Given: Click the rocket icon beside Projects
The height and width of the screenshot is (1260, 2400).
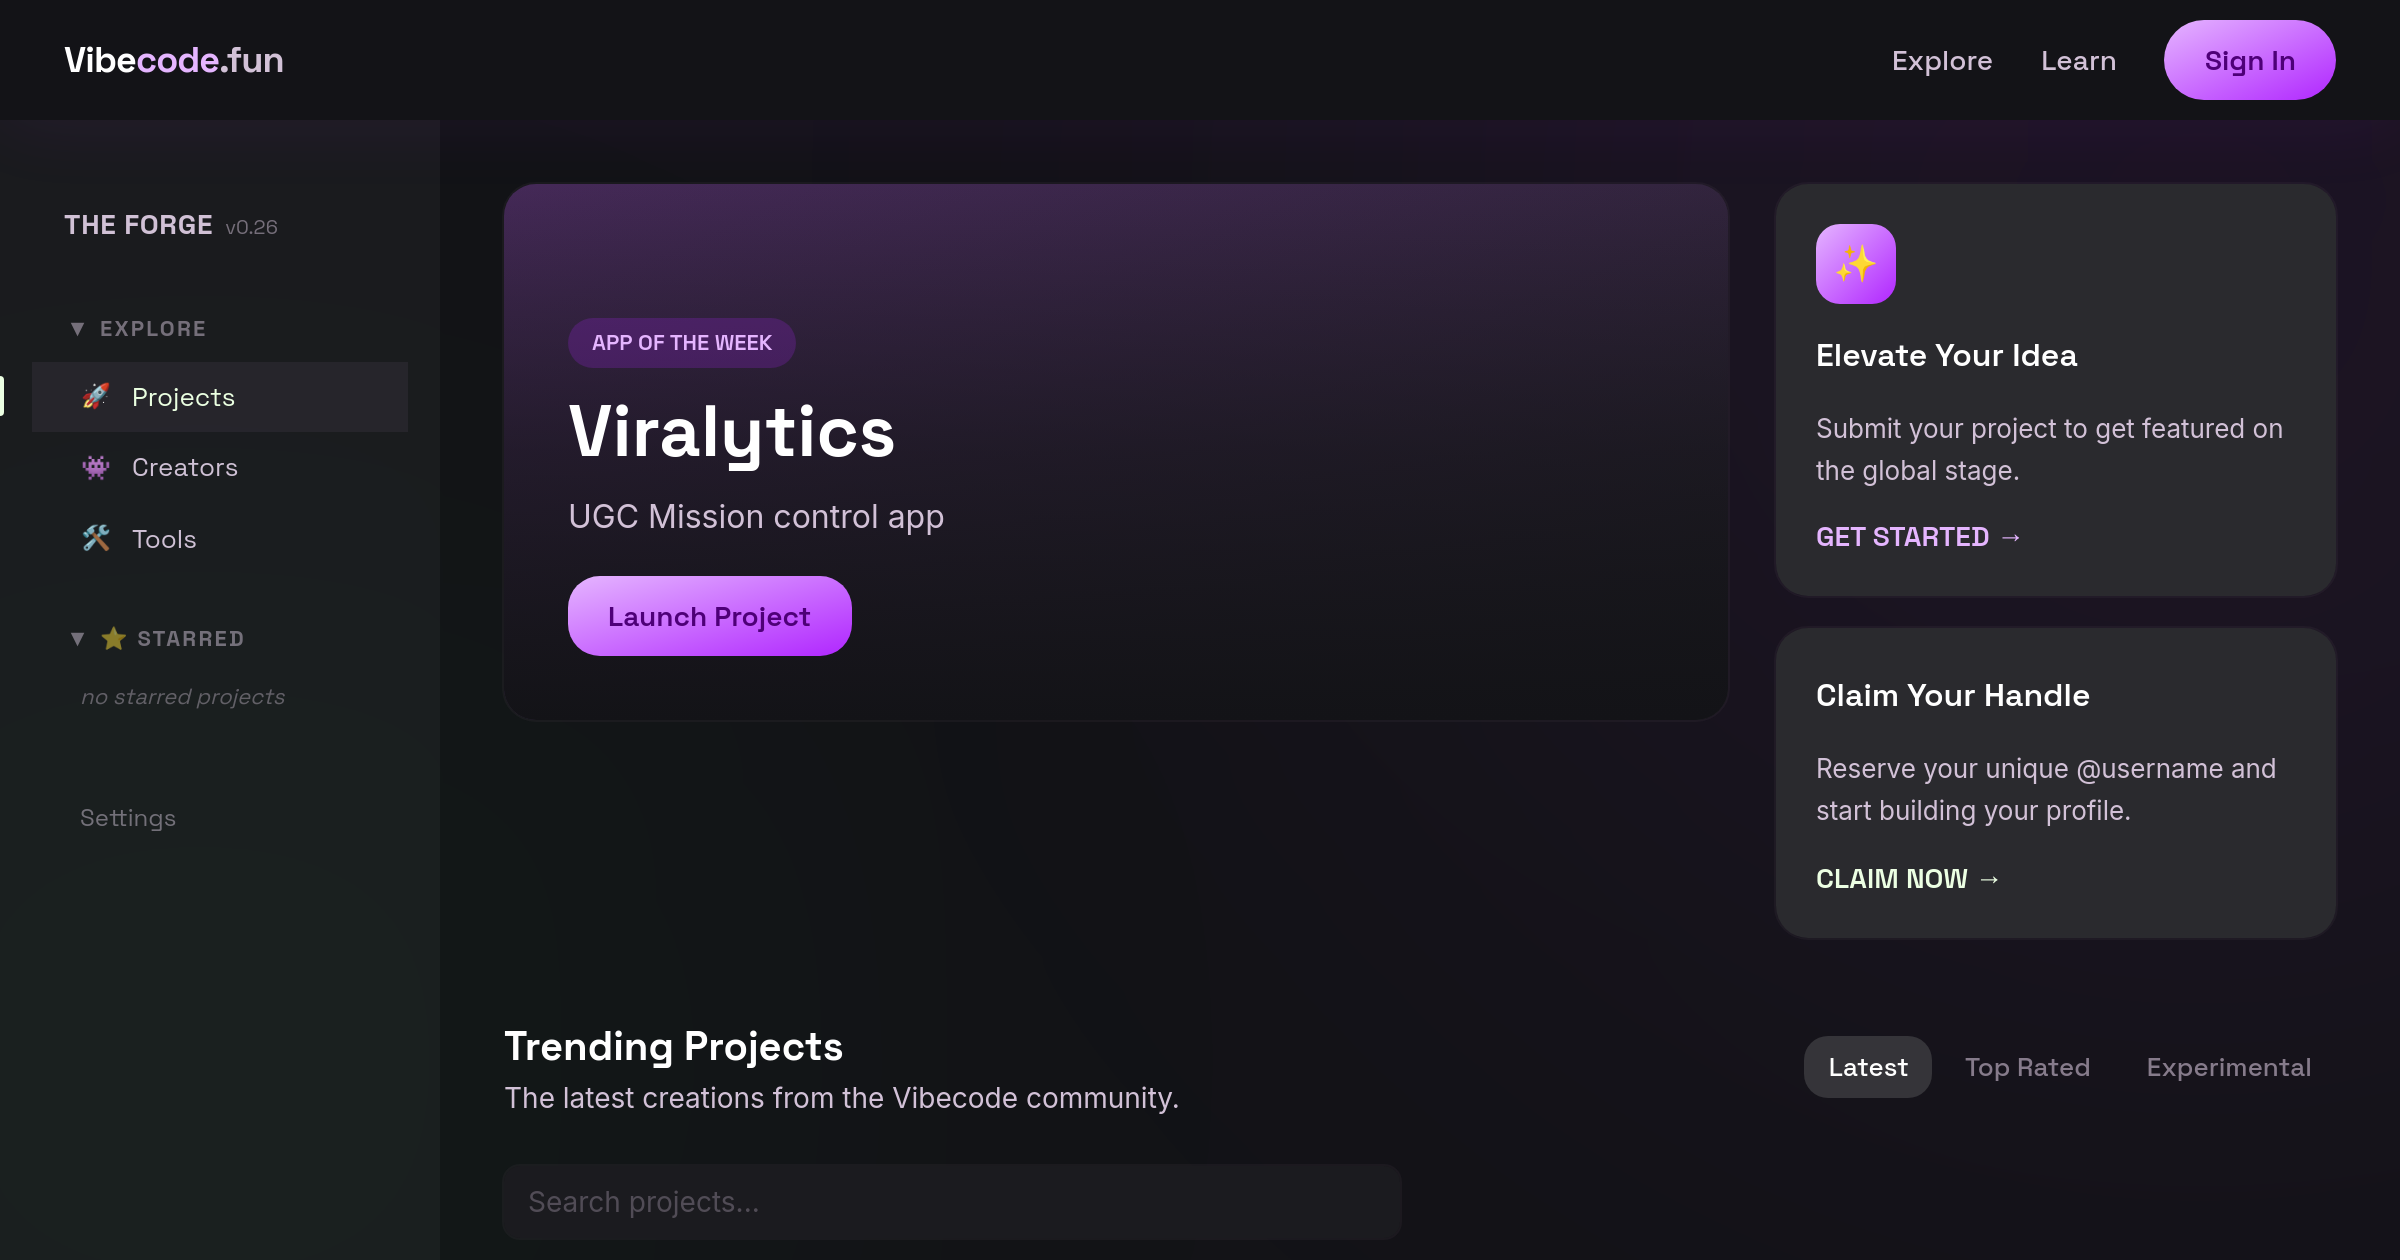Looking at the screenshot, I should coord(96,397).
